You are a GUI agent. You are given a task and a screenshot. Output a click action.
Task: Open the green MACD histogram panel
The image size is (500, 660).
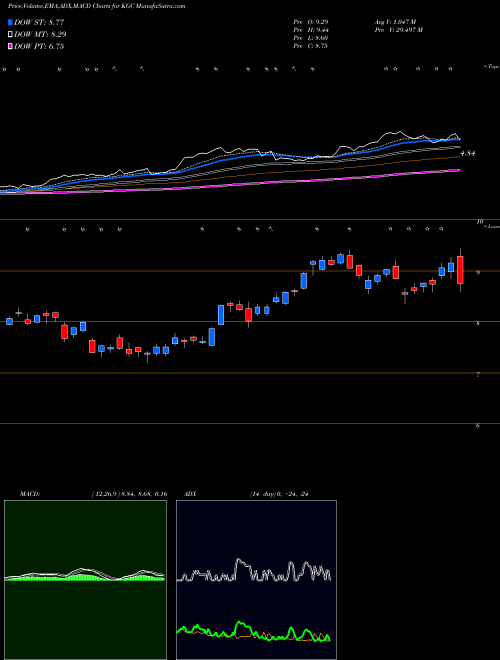click(x=85, y=580)
